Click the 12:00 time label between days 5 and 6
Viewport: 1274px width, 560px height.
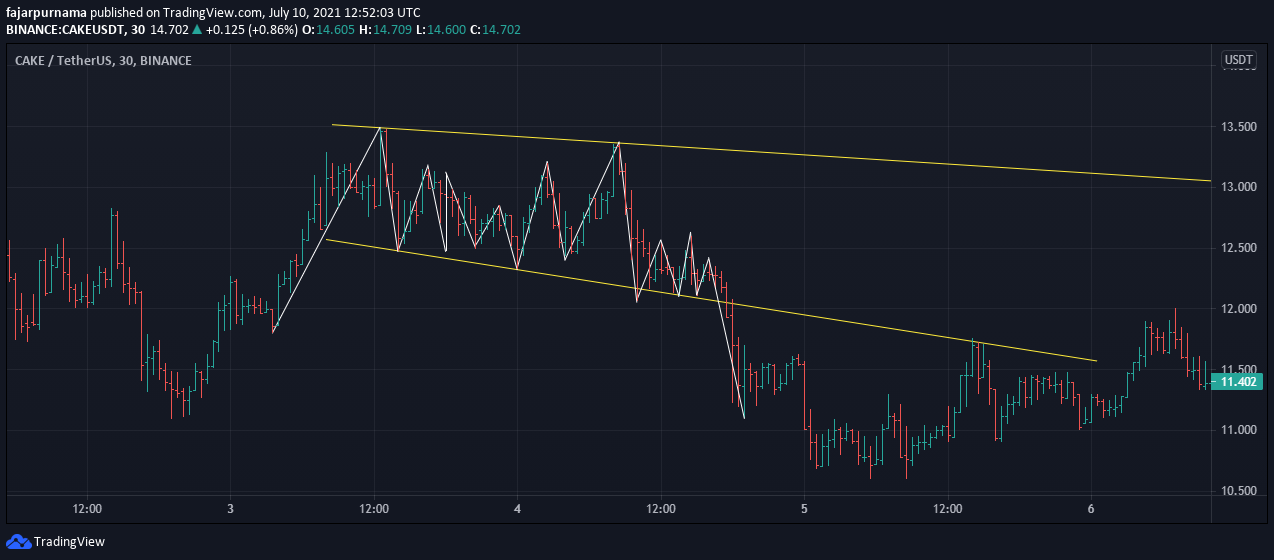(x=948, y=508)
